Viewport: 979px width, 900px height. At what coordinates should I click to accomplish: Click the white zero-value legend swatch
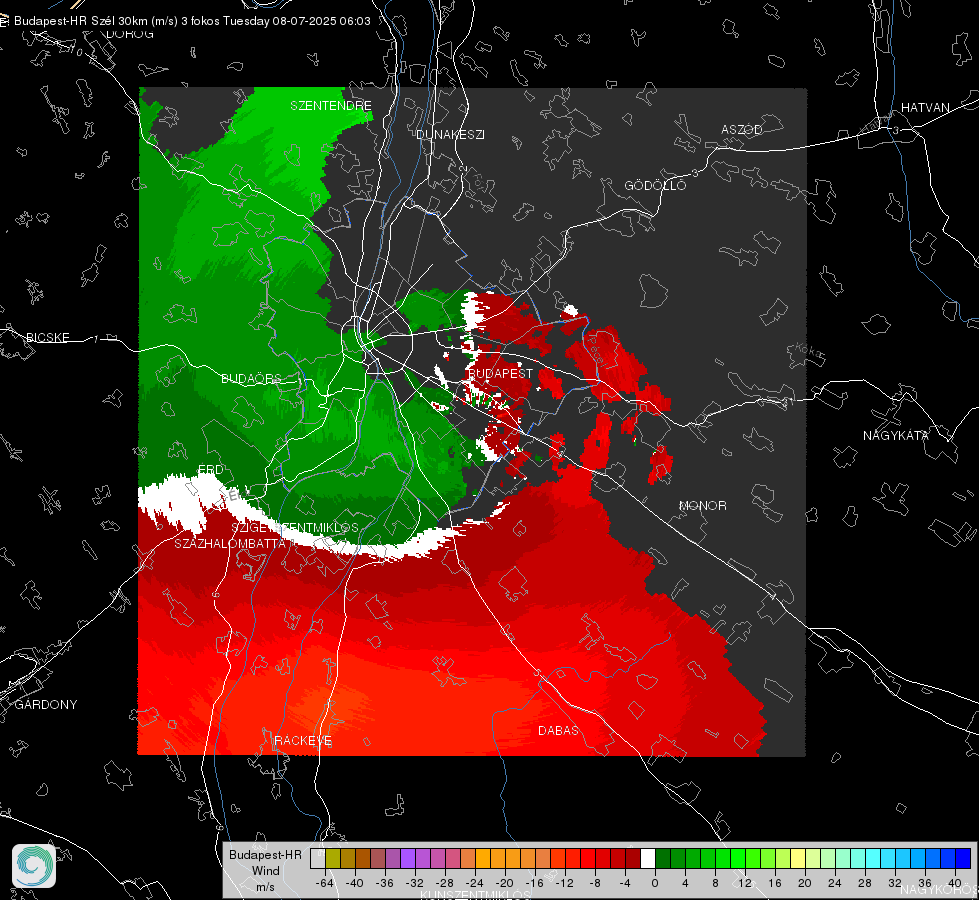coord(648,859)
